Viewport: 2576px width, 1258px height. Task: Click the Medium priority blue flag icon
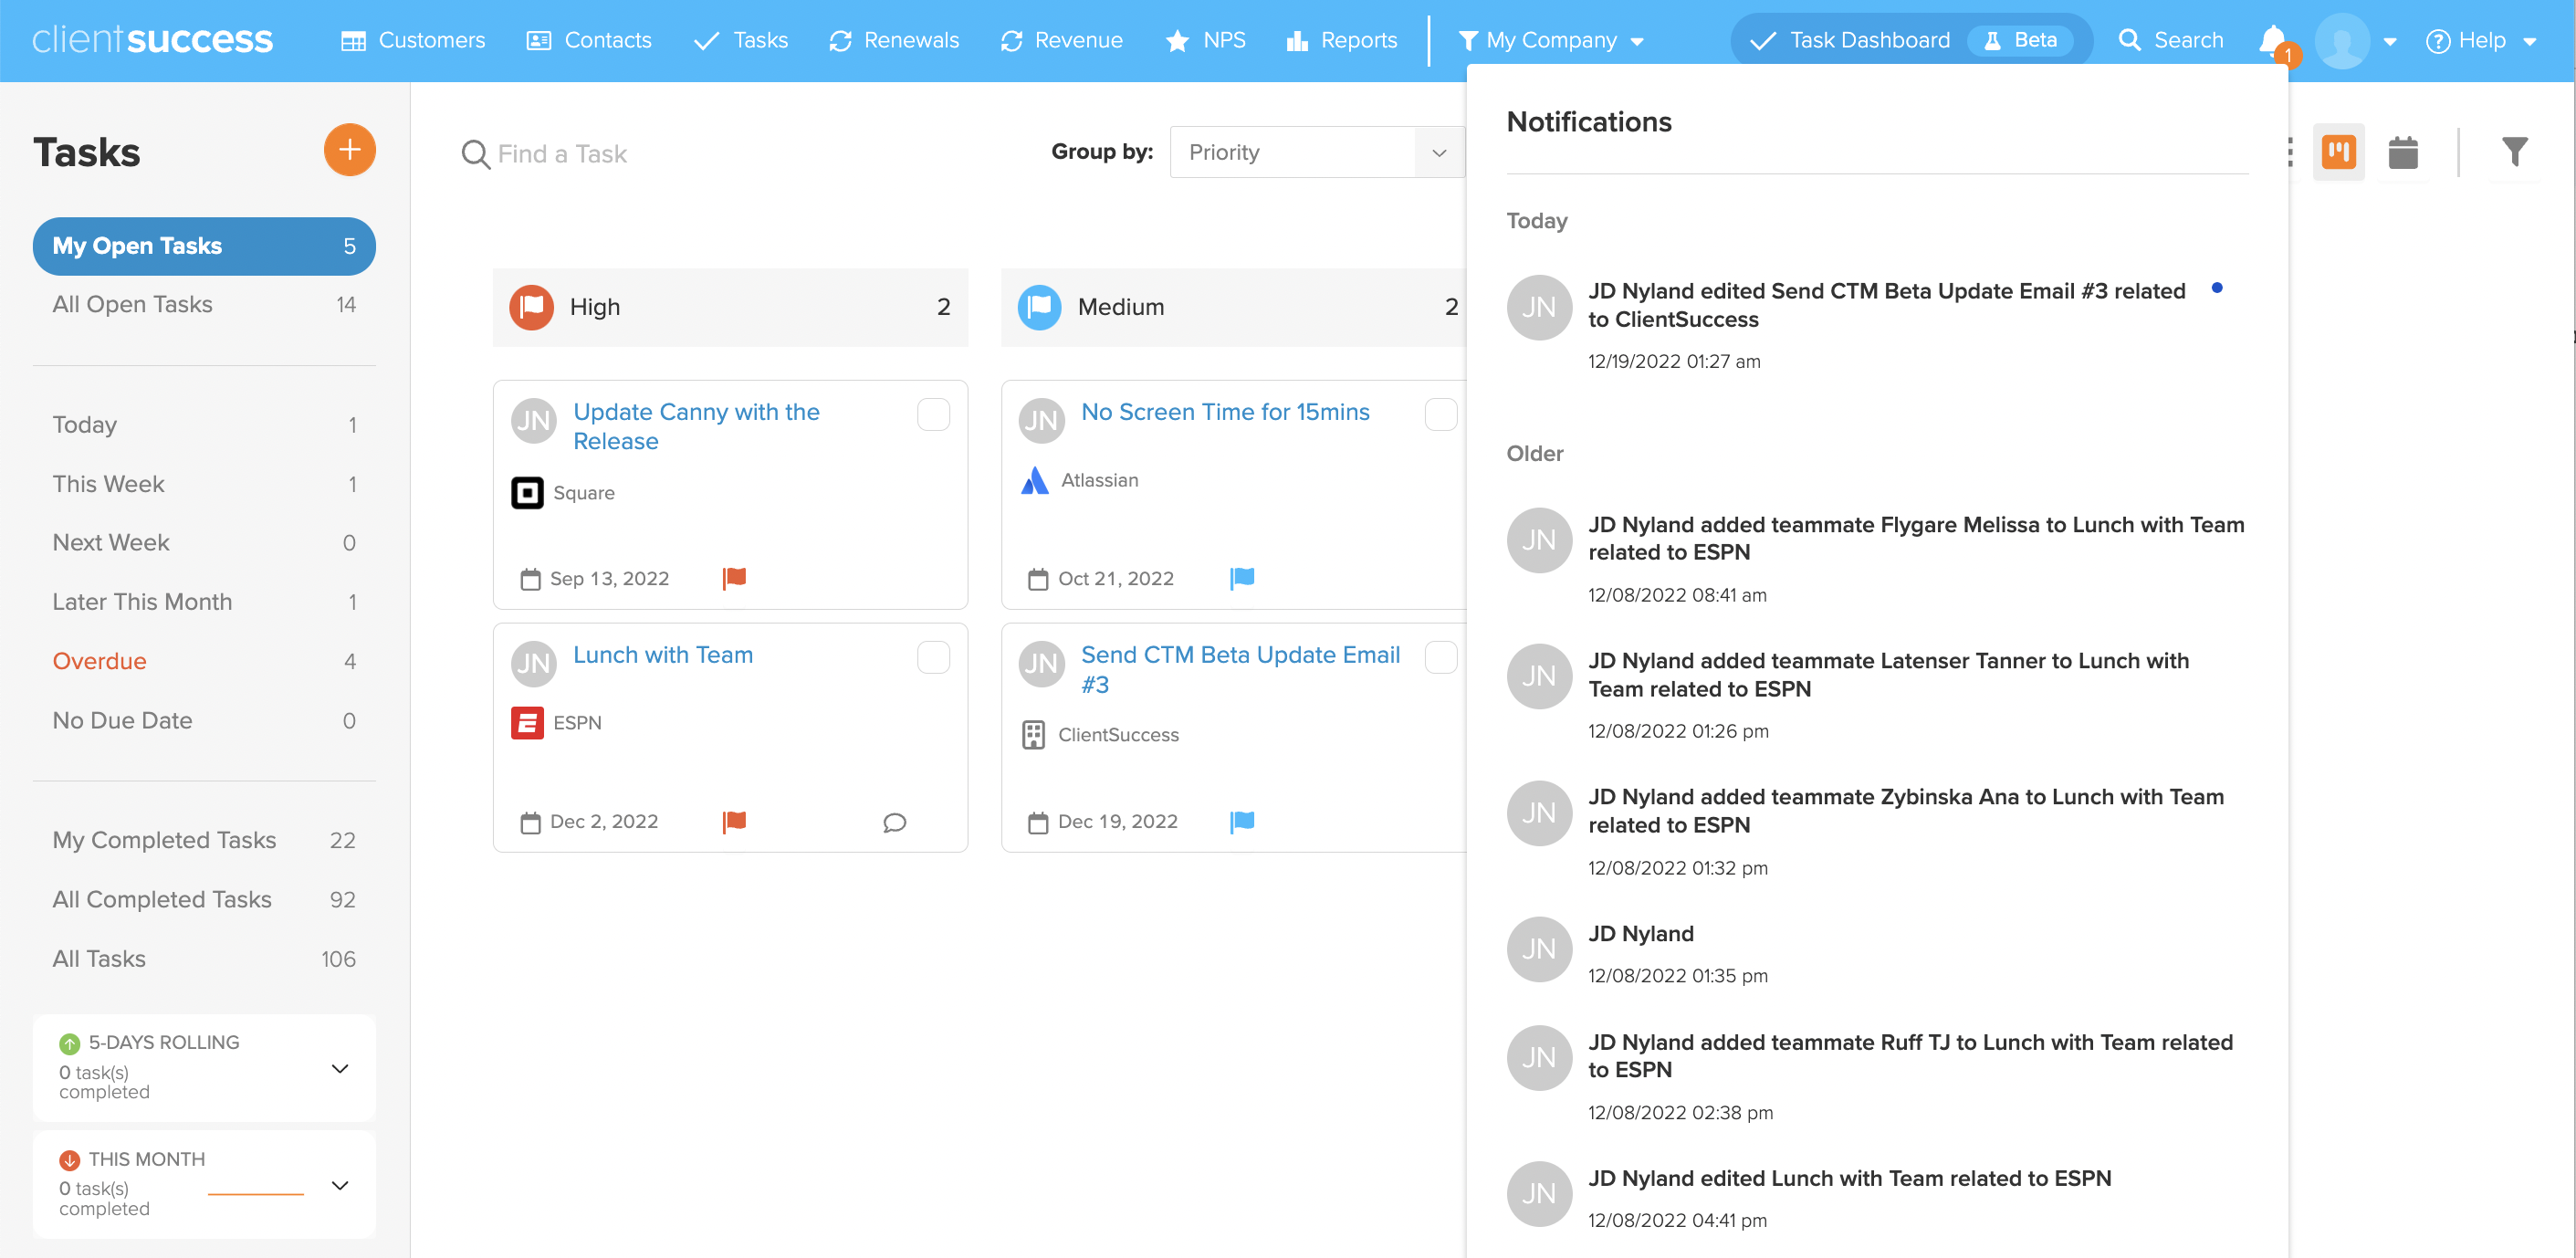(1039, 307)
